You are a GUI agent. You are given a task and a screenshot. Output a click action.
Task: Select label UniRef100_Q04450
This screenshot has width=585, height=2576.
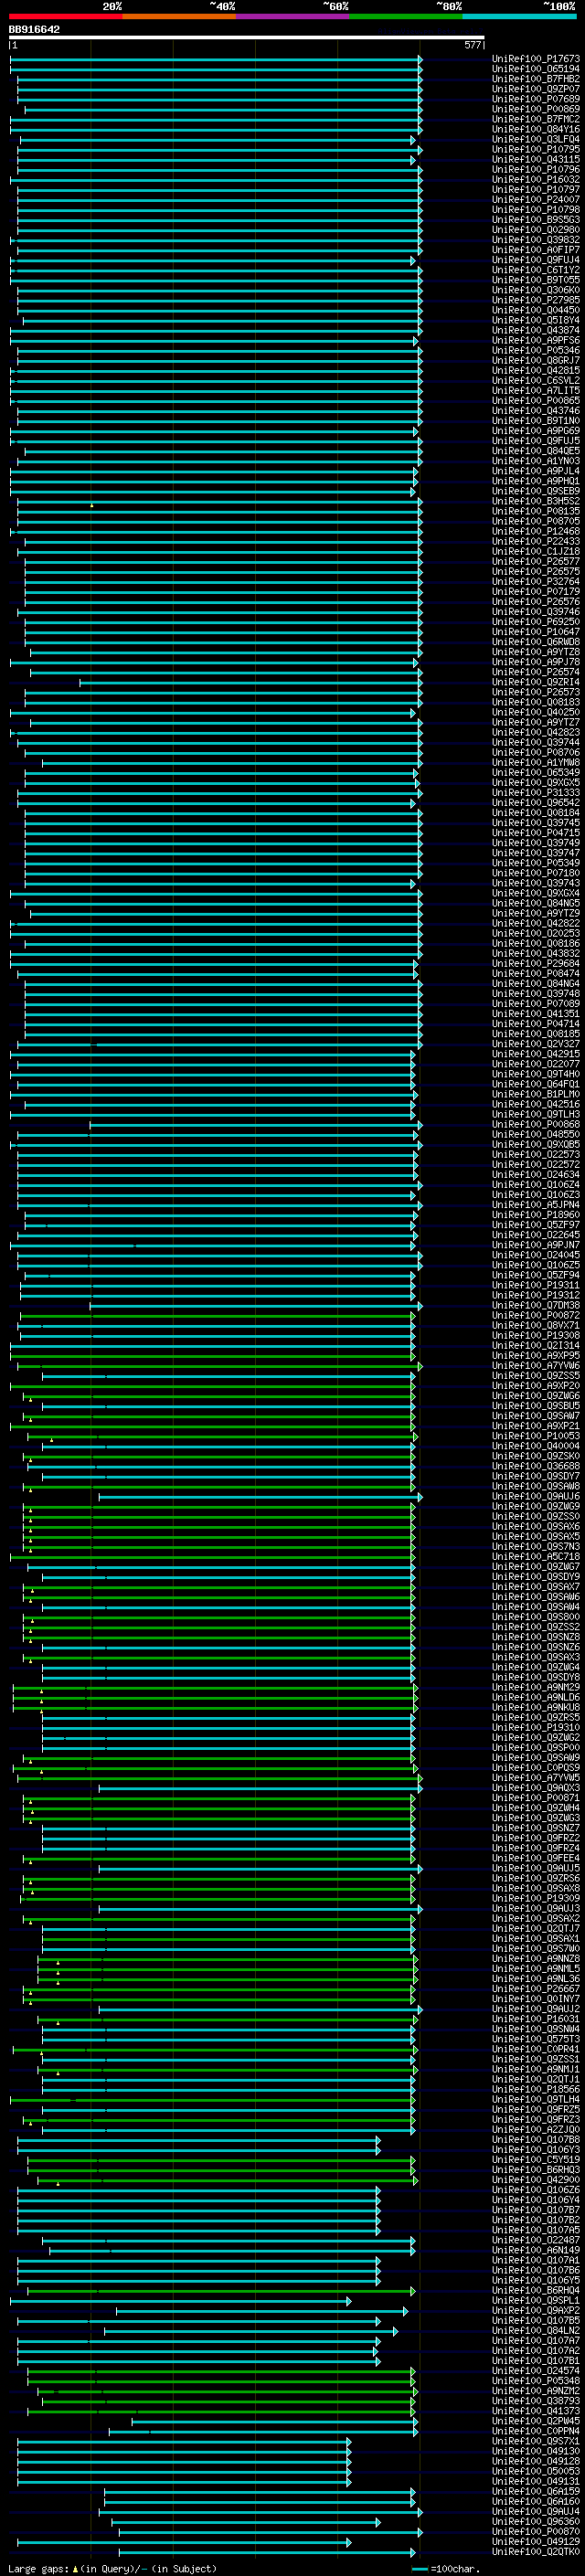click(536, 310)
